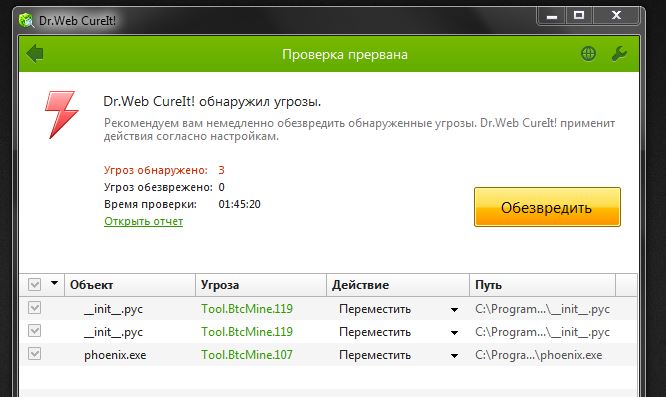Click the first row C:\Program...\__init__.pyc path
This screenshot has height=397, width=666.
[x=542, y=309]
